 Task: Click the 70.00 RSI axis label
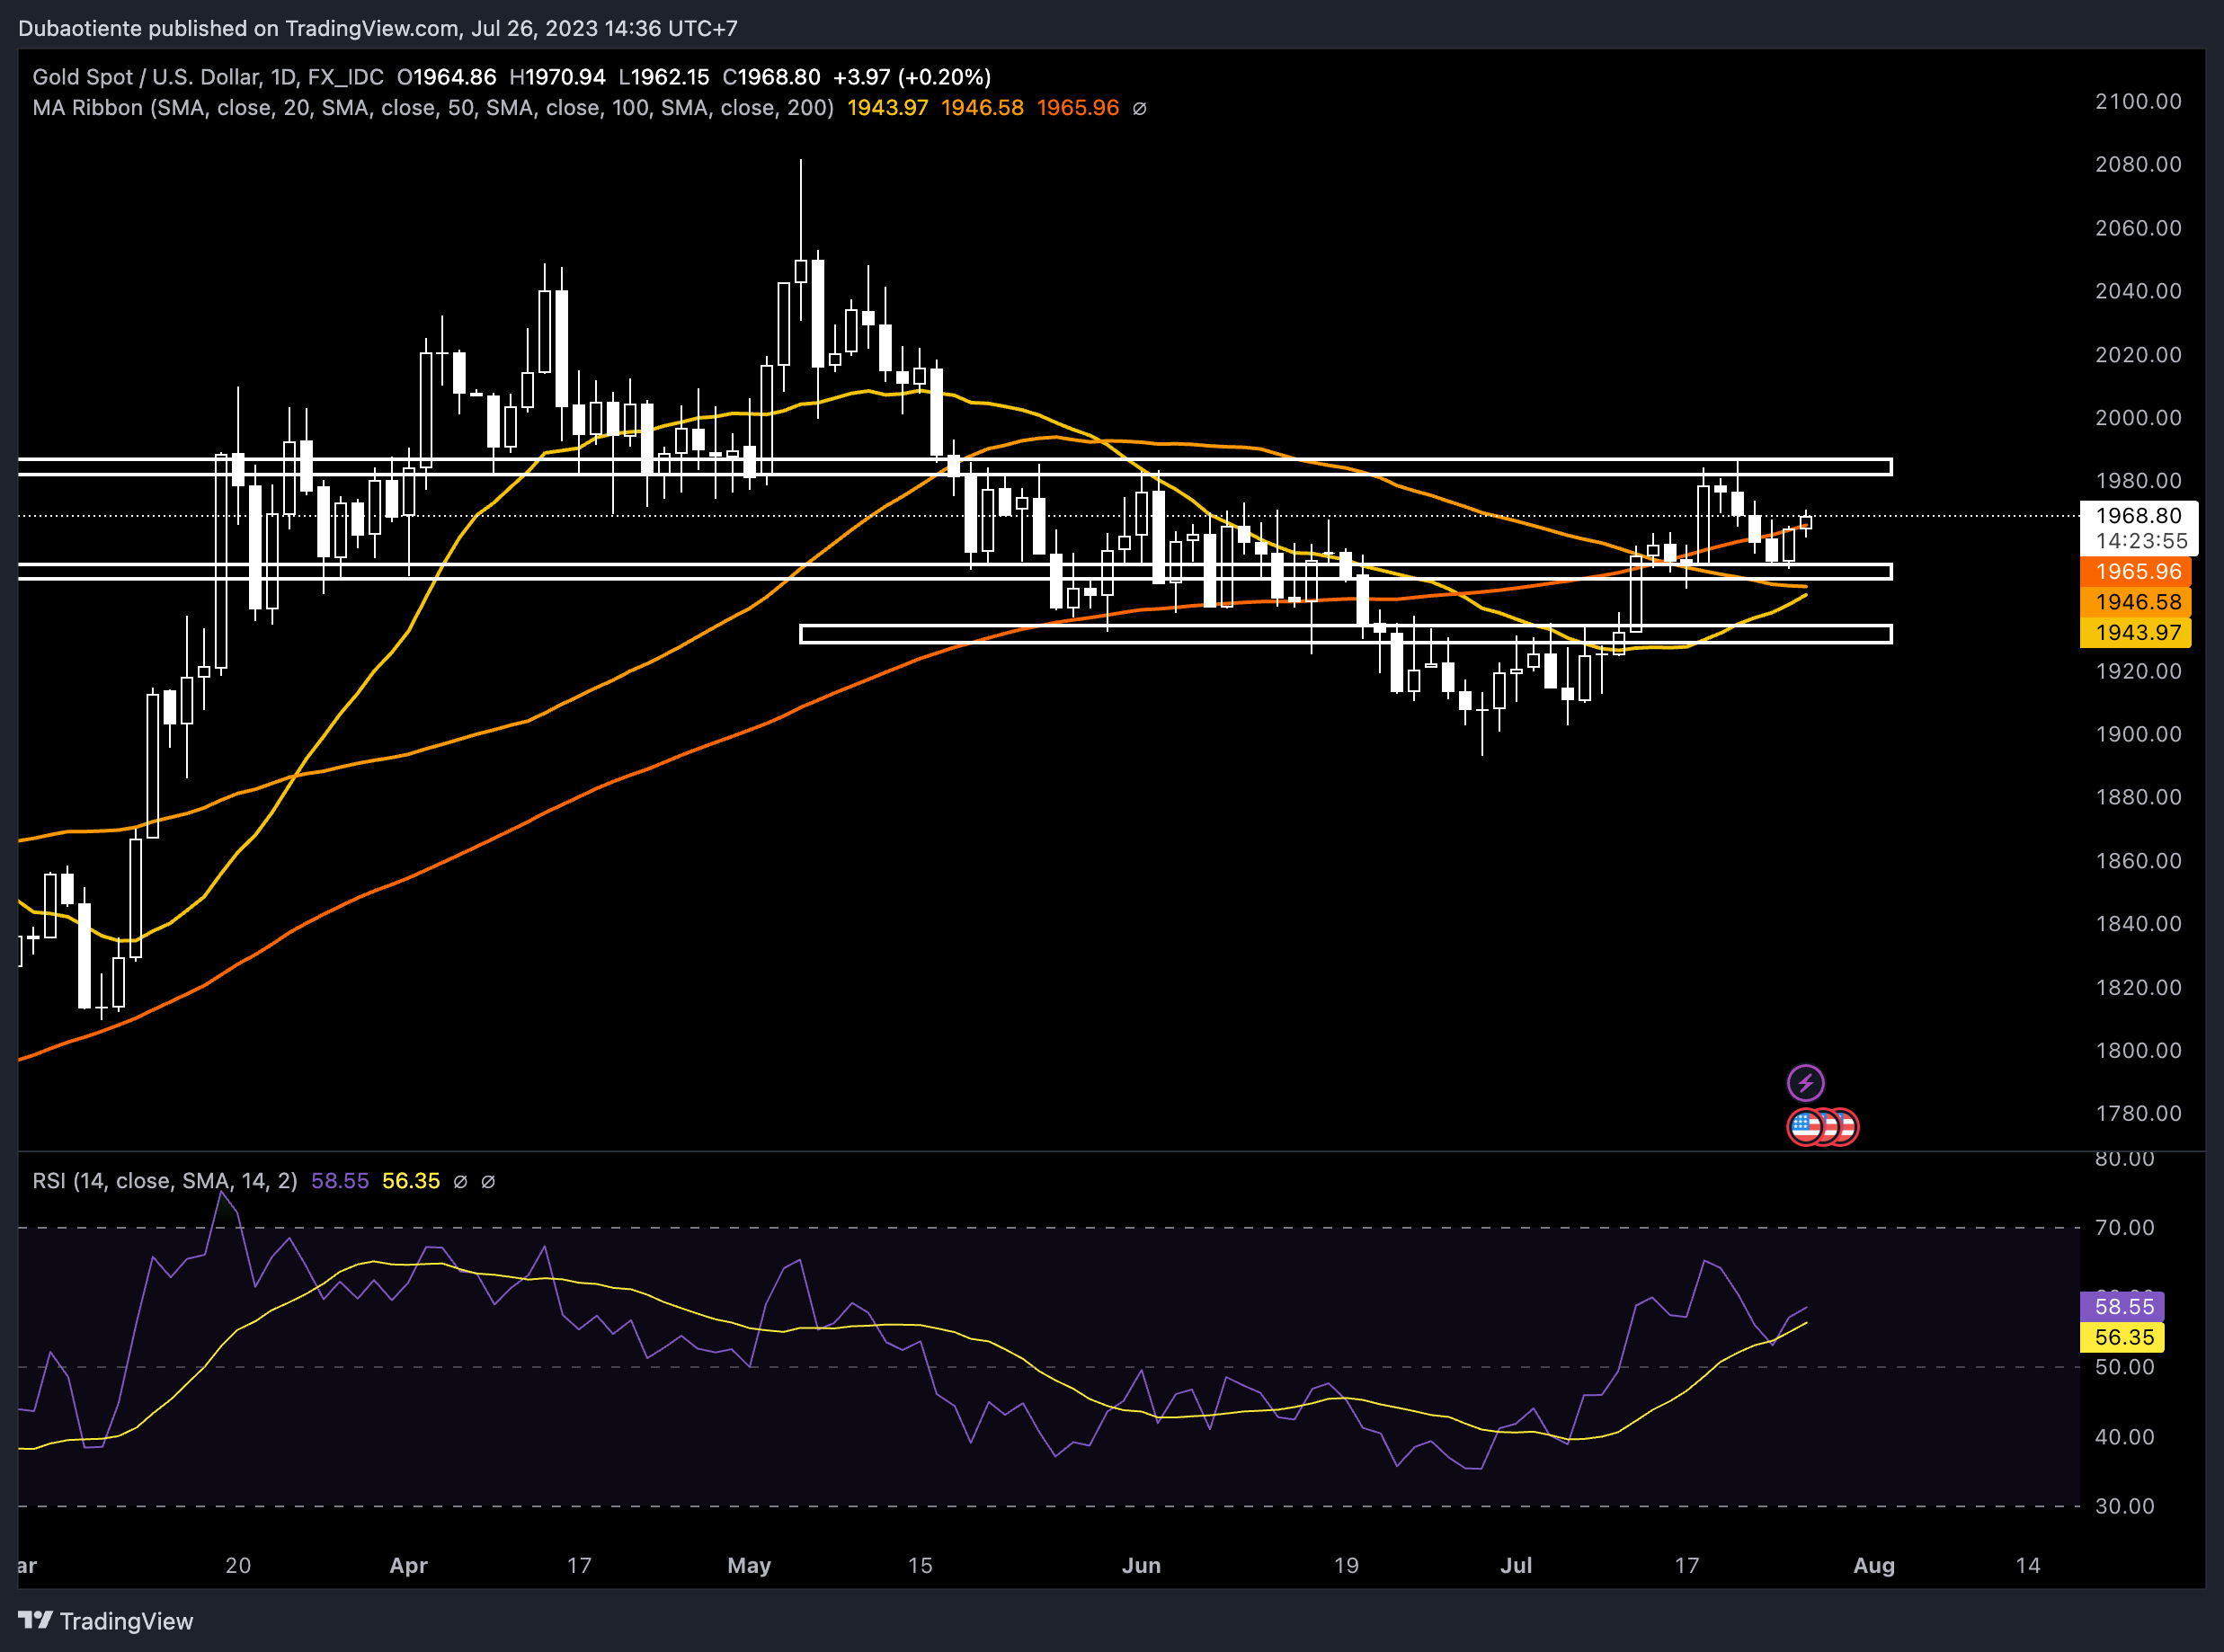[x=2124, y=1227]
